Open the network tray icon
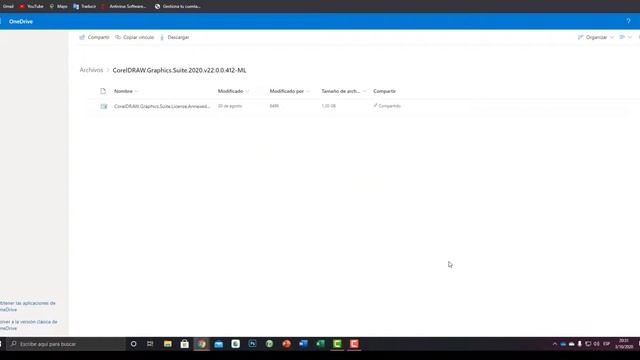The height and width of the screenshot is (360, 640). tap(588, 344)
